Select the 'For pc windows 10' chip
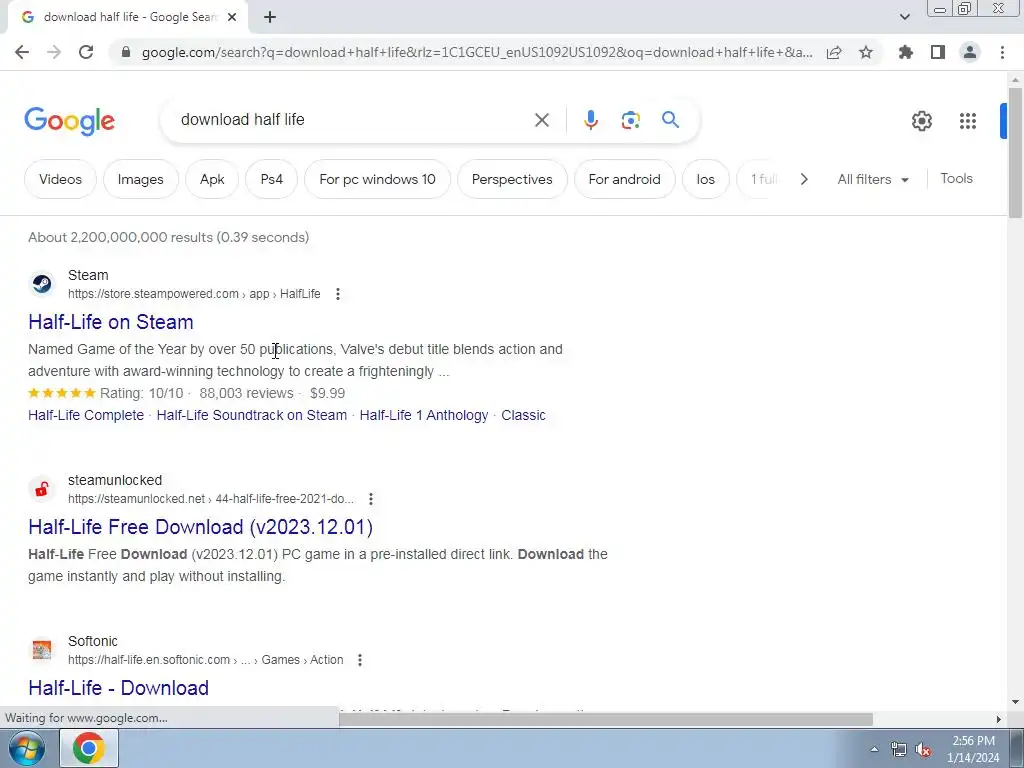Screen dimensions: 1024x768 point(377,179)
